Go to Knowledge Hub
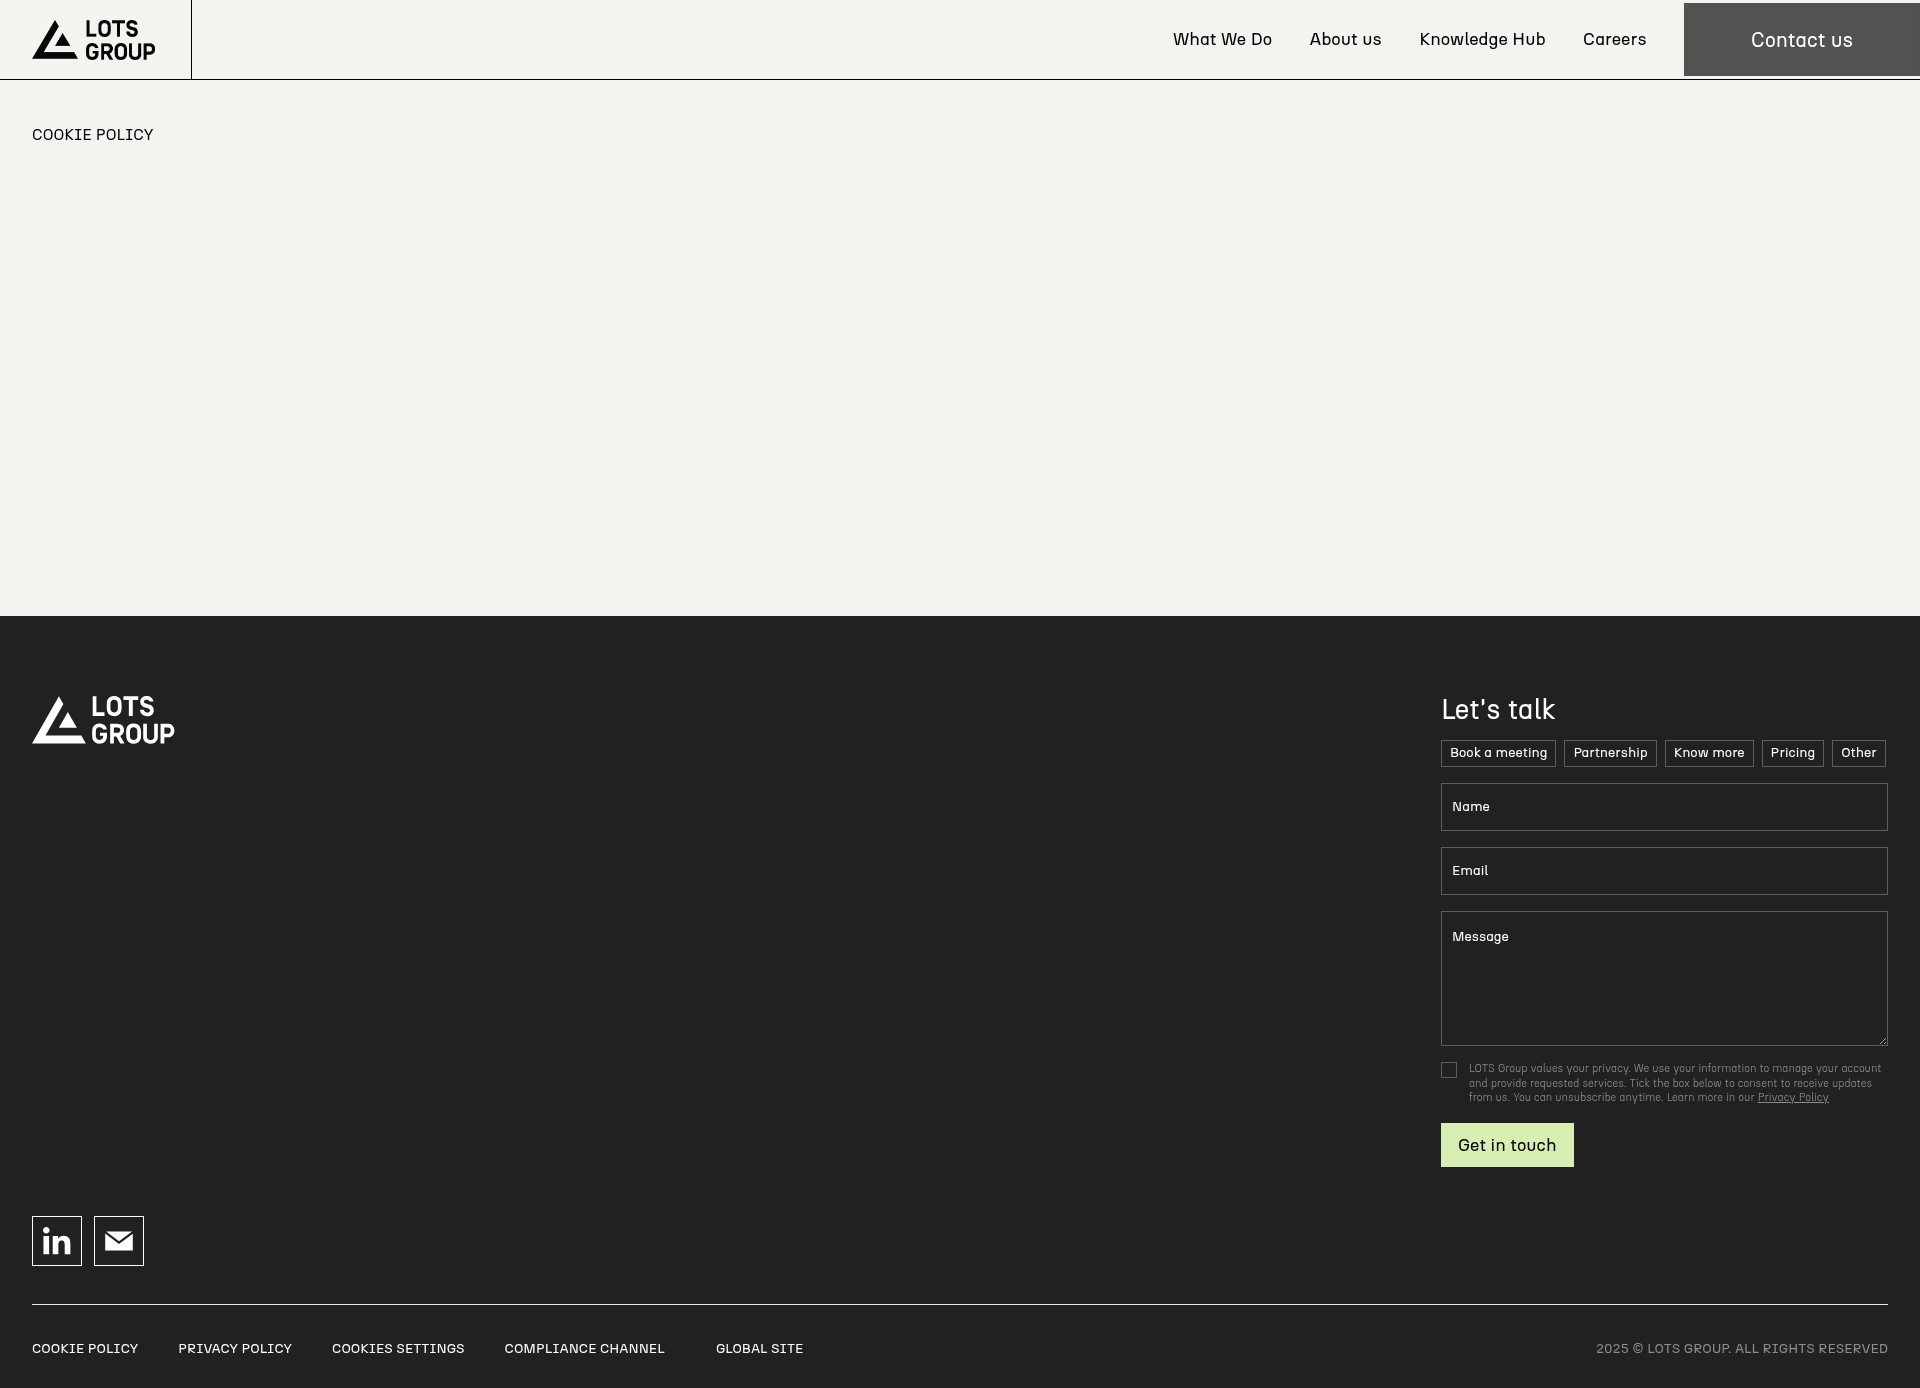 coord(1482,39)
